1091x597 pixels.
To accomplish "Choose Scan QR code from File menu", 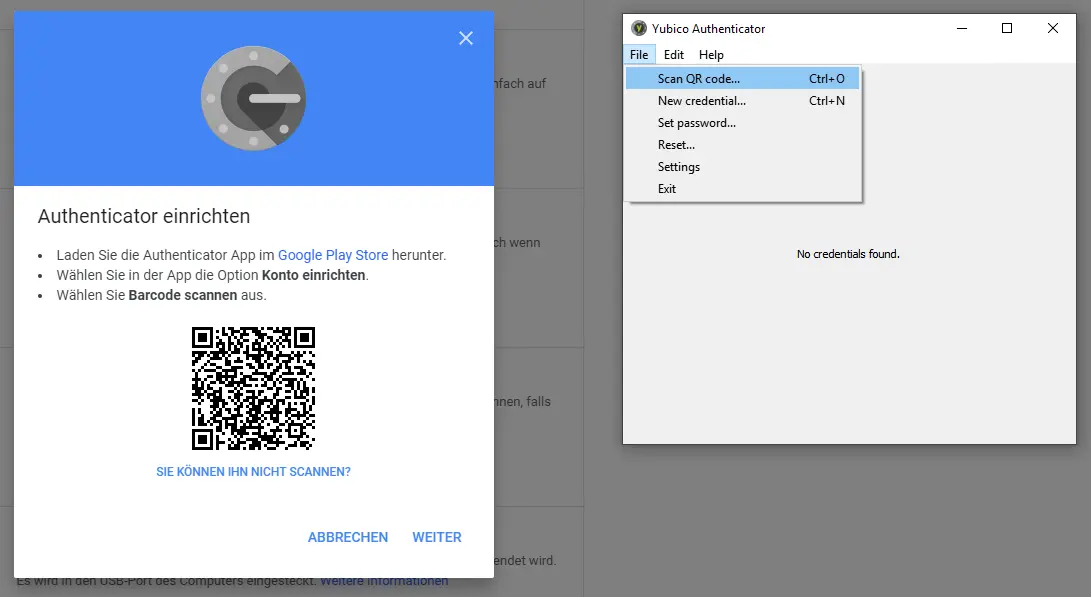I will (742, 79).
